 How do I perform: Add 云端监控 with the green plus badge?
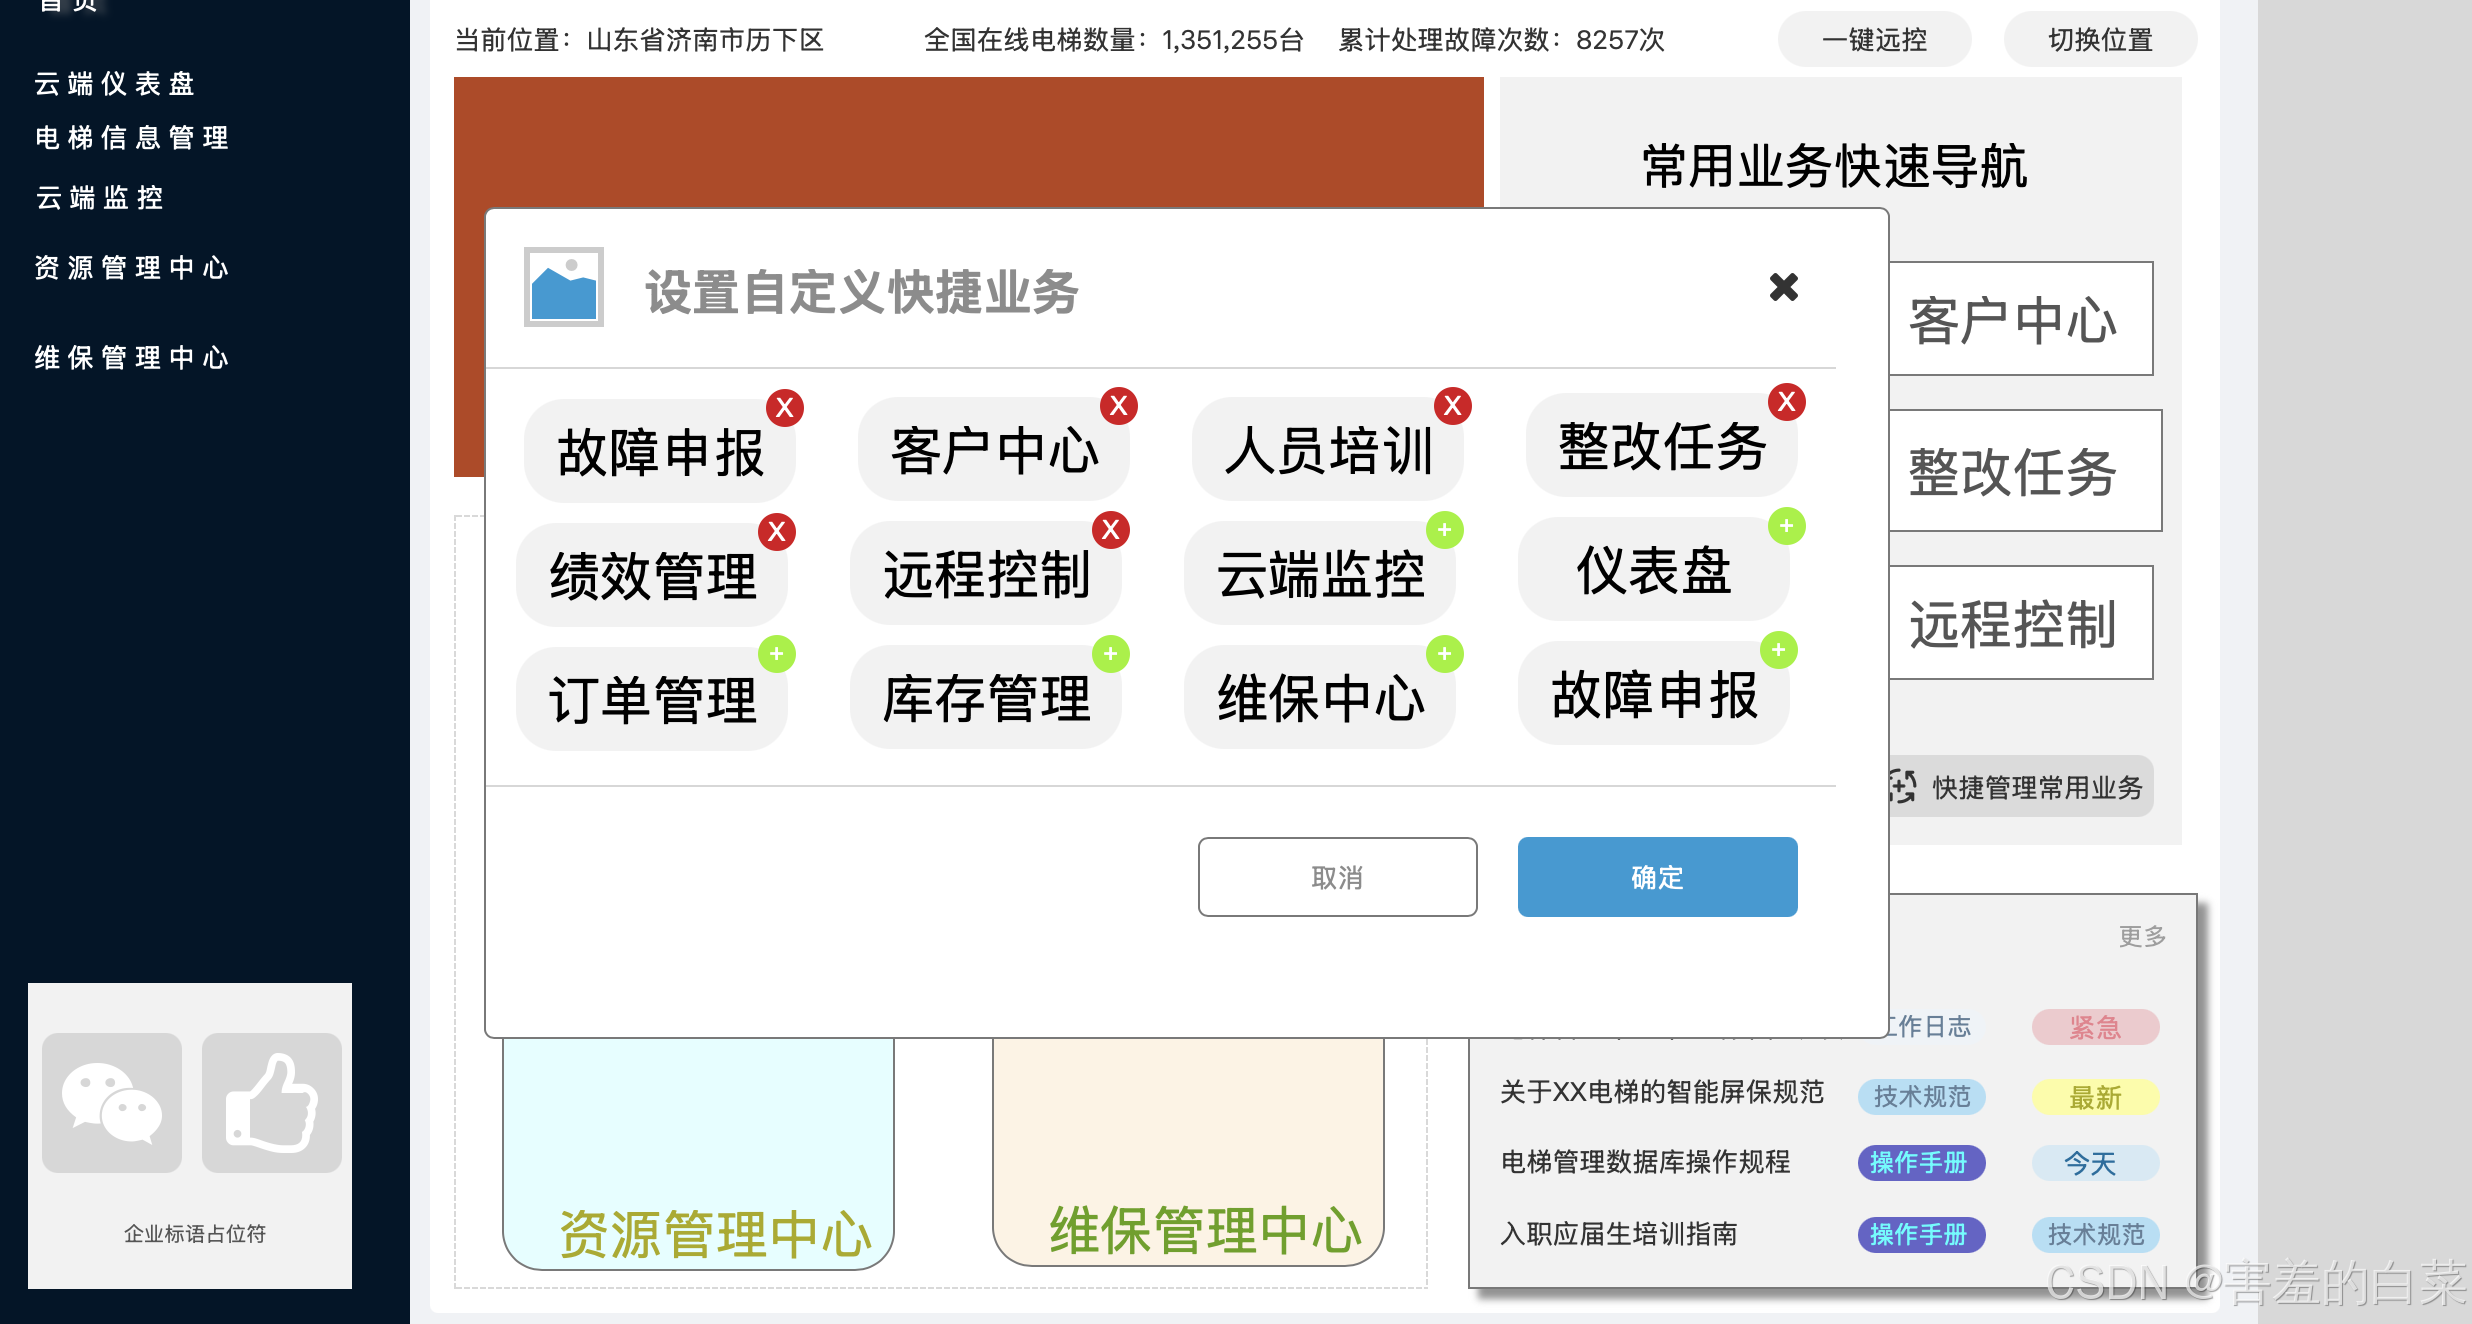coord(1444,530)
